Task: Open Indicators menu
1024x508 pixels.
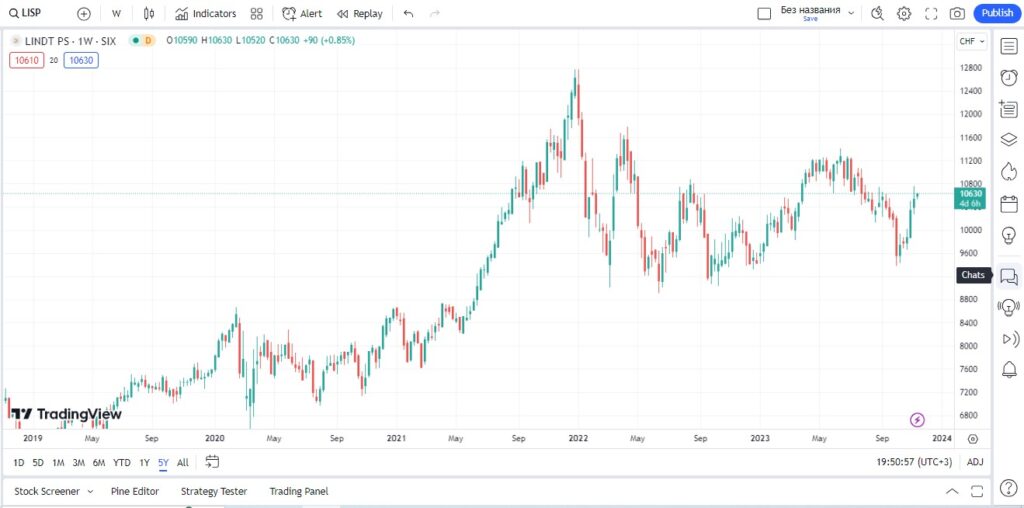Action: pos(206,14)
